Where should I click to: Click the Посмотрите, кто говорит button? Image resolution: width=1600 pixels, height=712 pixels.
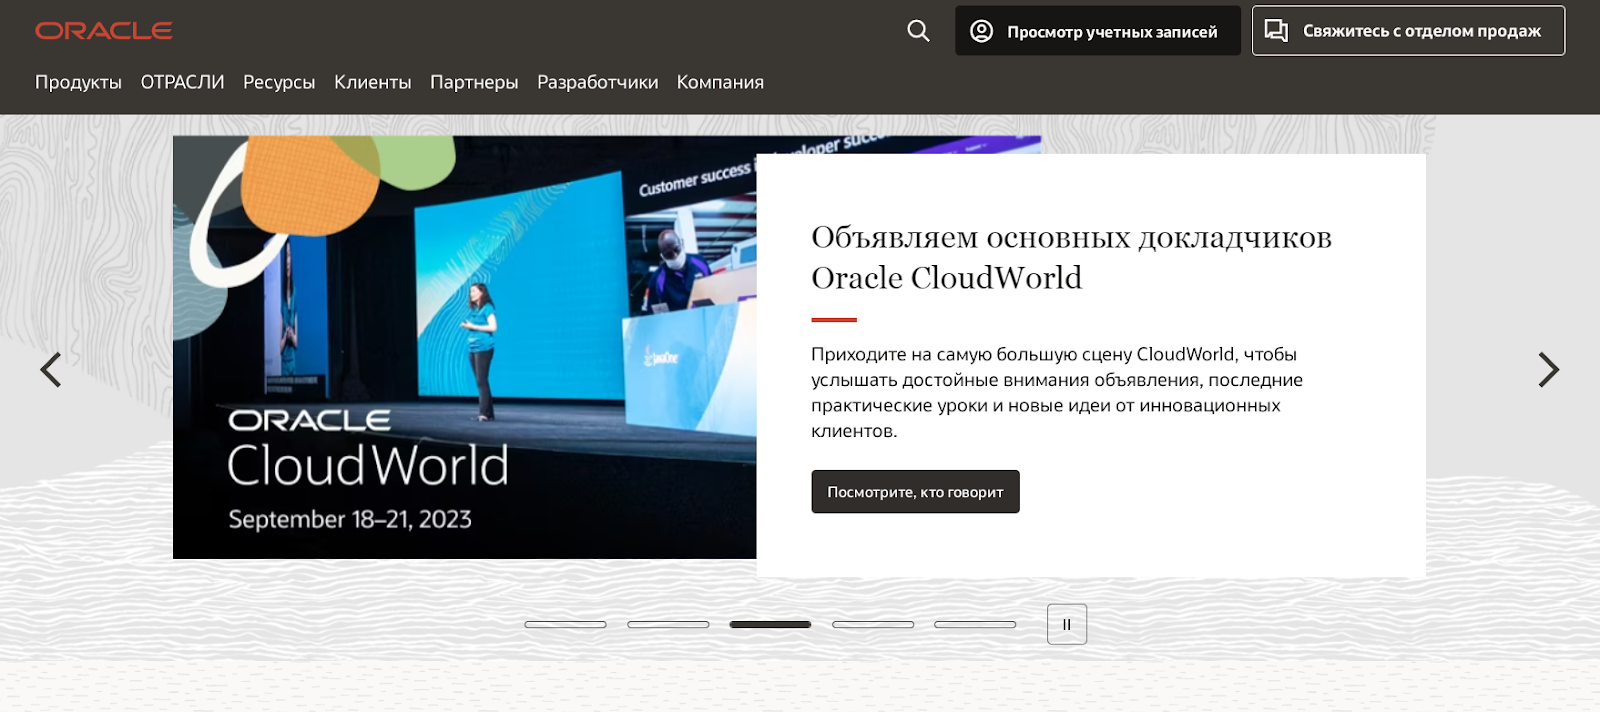915,492
